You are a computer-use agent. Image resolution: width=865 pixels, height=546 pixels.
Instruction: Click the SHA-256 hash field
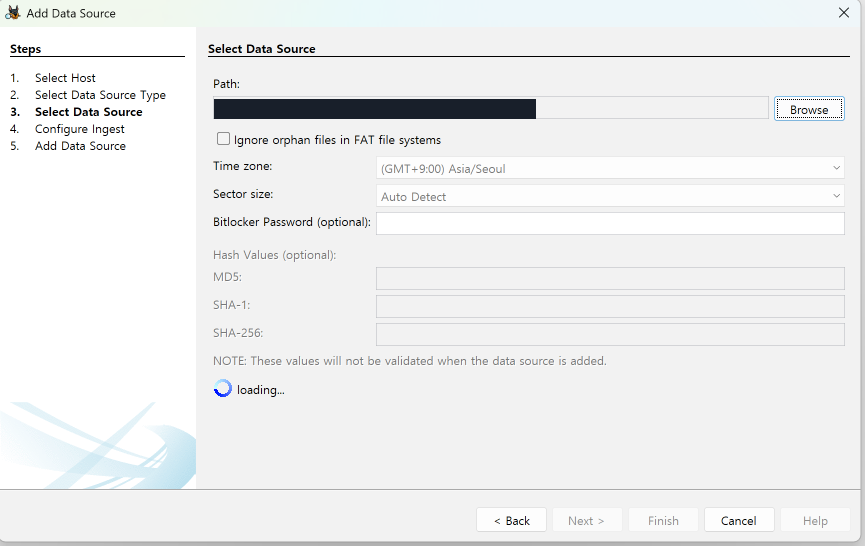tap(610, 335)
